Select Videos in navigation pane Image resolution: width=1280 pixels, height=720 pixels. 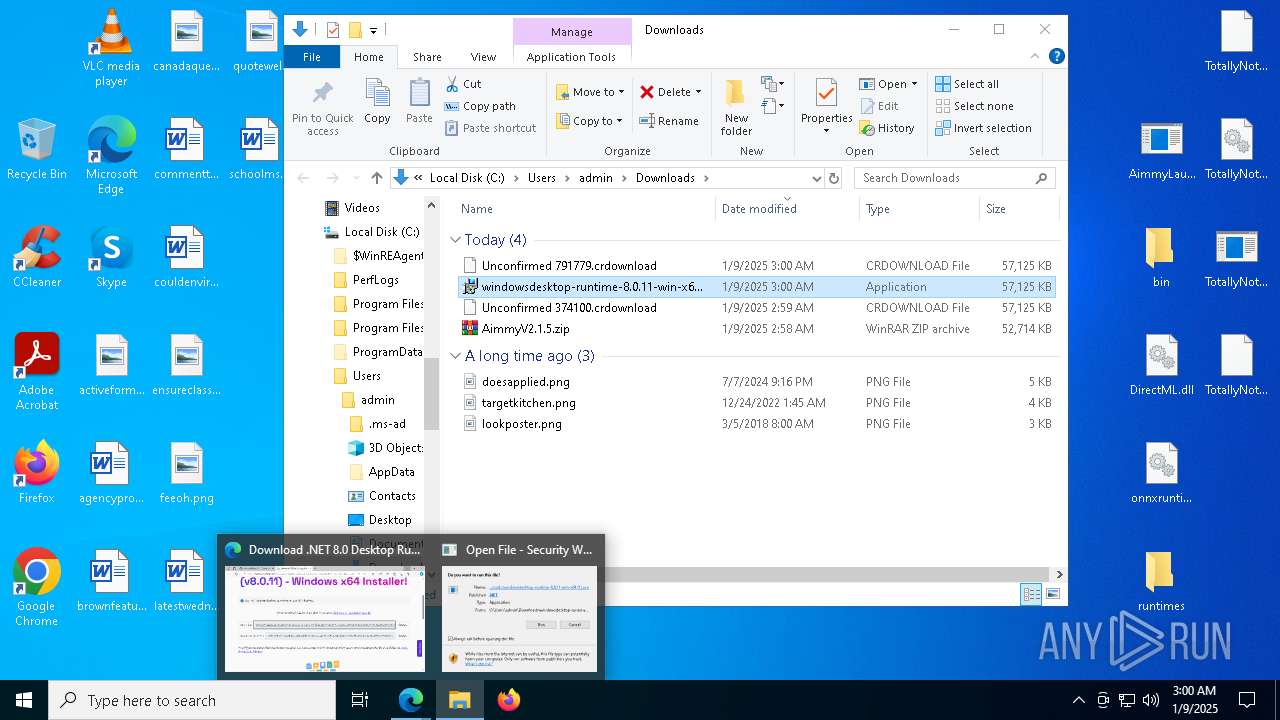[362, 208]
